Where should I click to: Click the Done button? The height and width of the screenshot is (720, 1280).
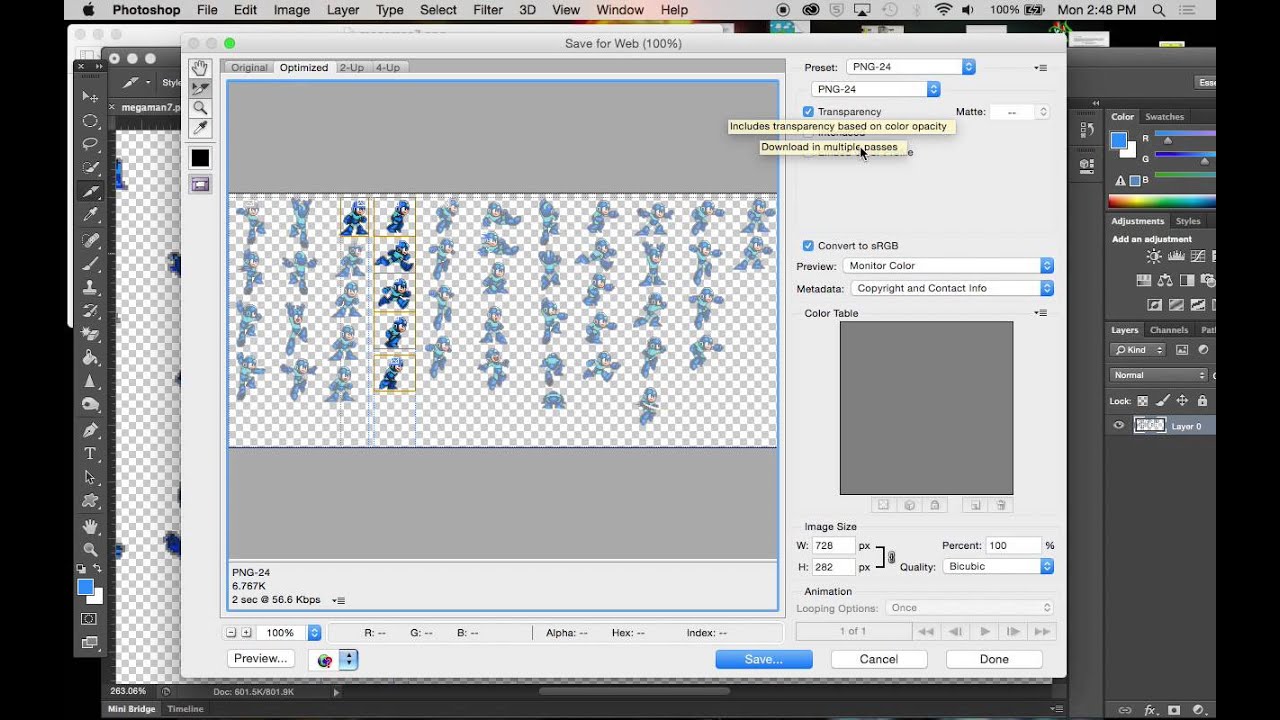tap(994, 659)
